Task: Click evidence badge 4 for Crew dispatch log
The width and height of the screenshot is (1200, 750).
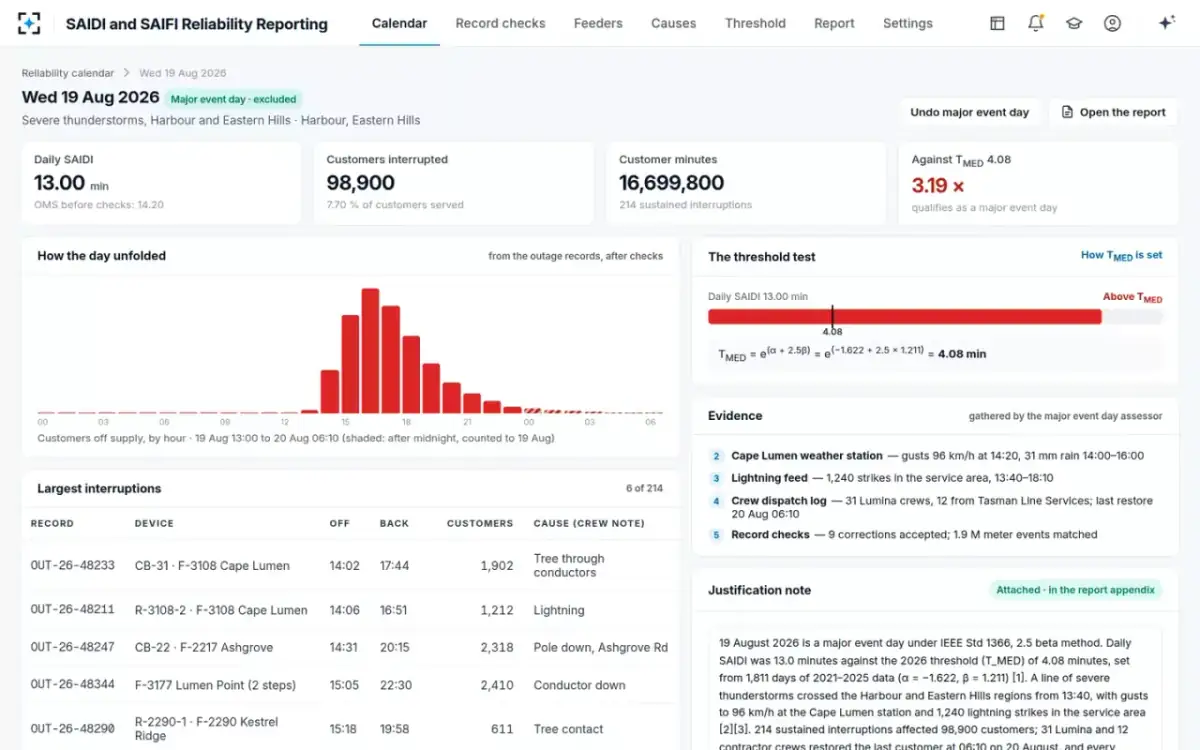Action: [x=716, y=501]
